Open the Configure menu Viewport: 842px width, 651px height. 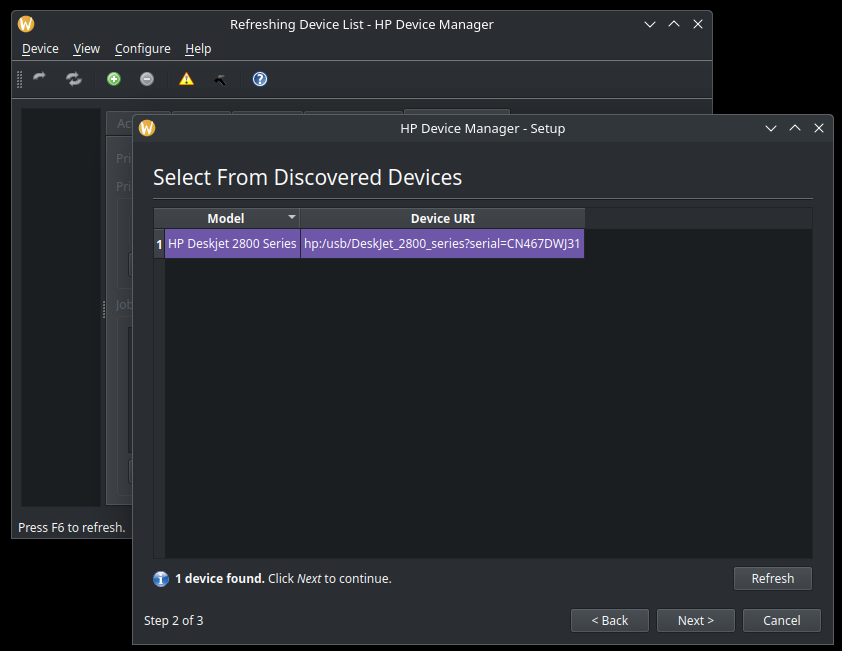[x=143, y=49]
